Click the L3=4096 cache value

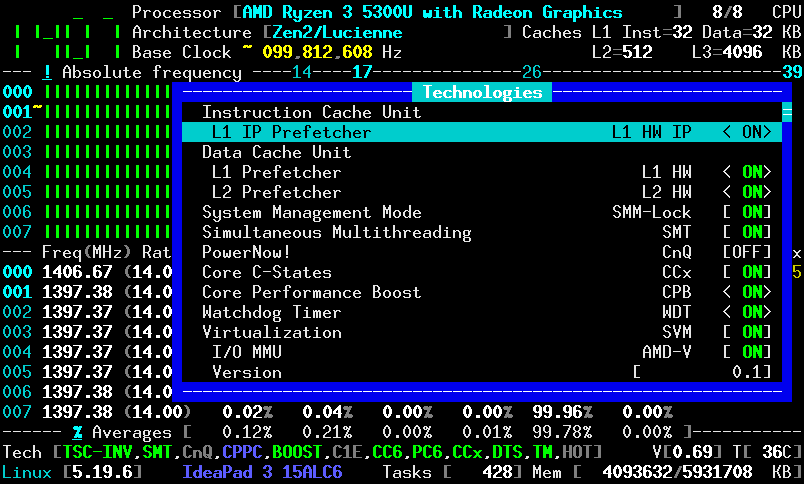(x=727, y=52)
